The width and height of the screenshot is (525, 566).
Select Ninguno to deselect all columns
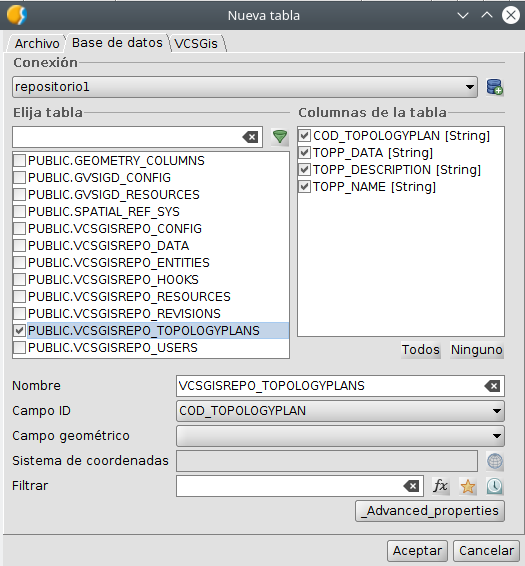tap(477, 350)
